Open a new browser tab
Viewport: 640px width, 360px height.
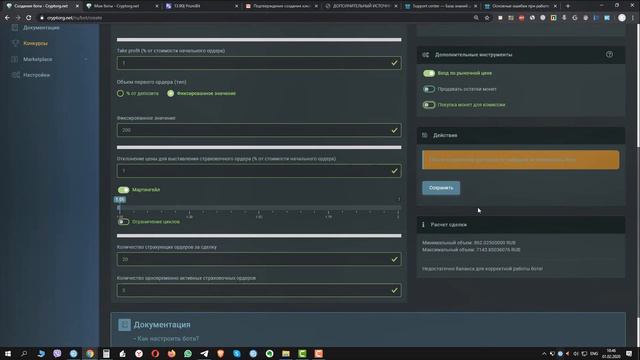[x=567, y=6]
